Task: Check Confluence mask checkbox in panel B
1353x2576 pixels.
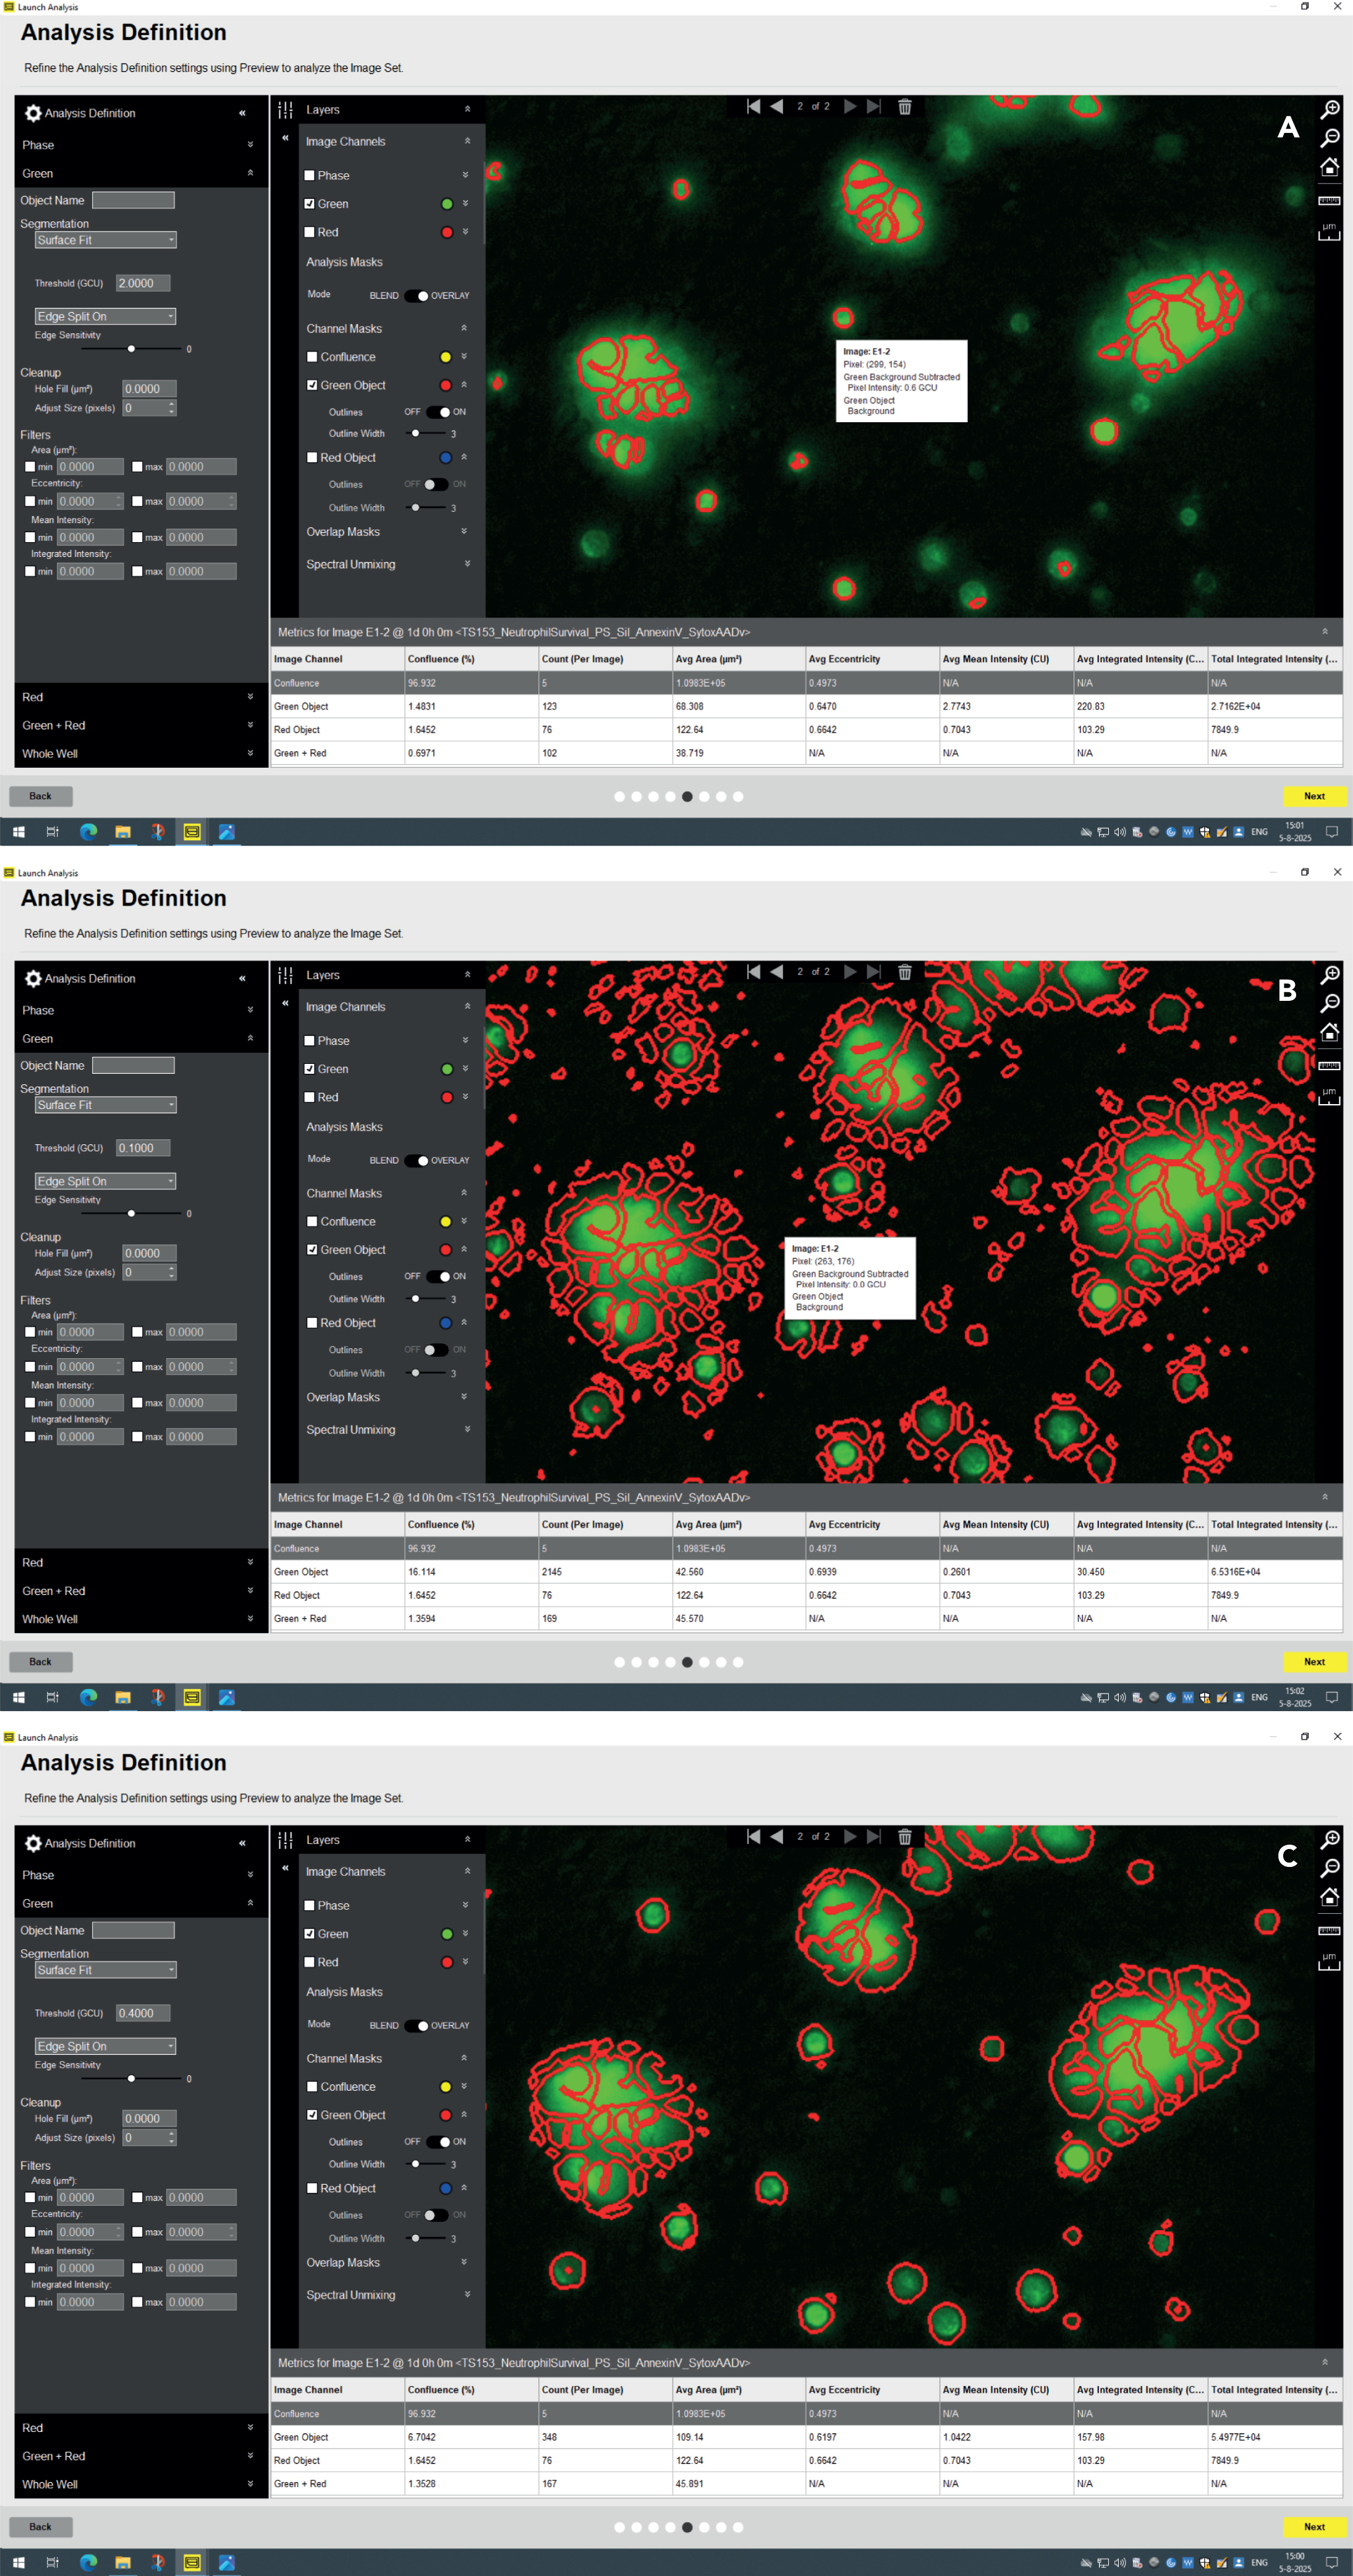Action: [x=312, y=1221]
